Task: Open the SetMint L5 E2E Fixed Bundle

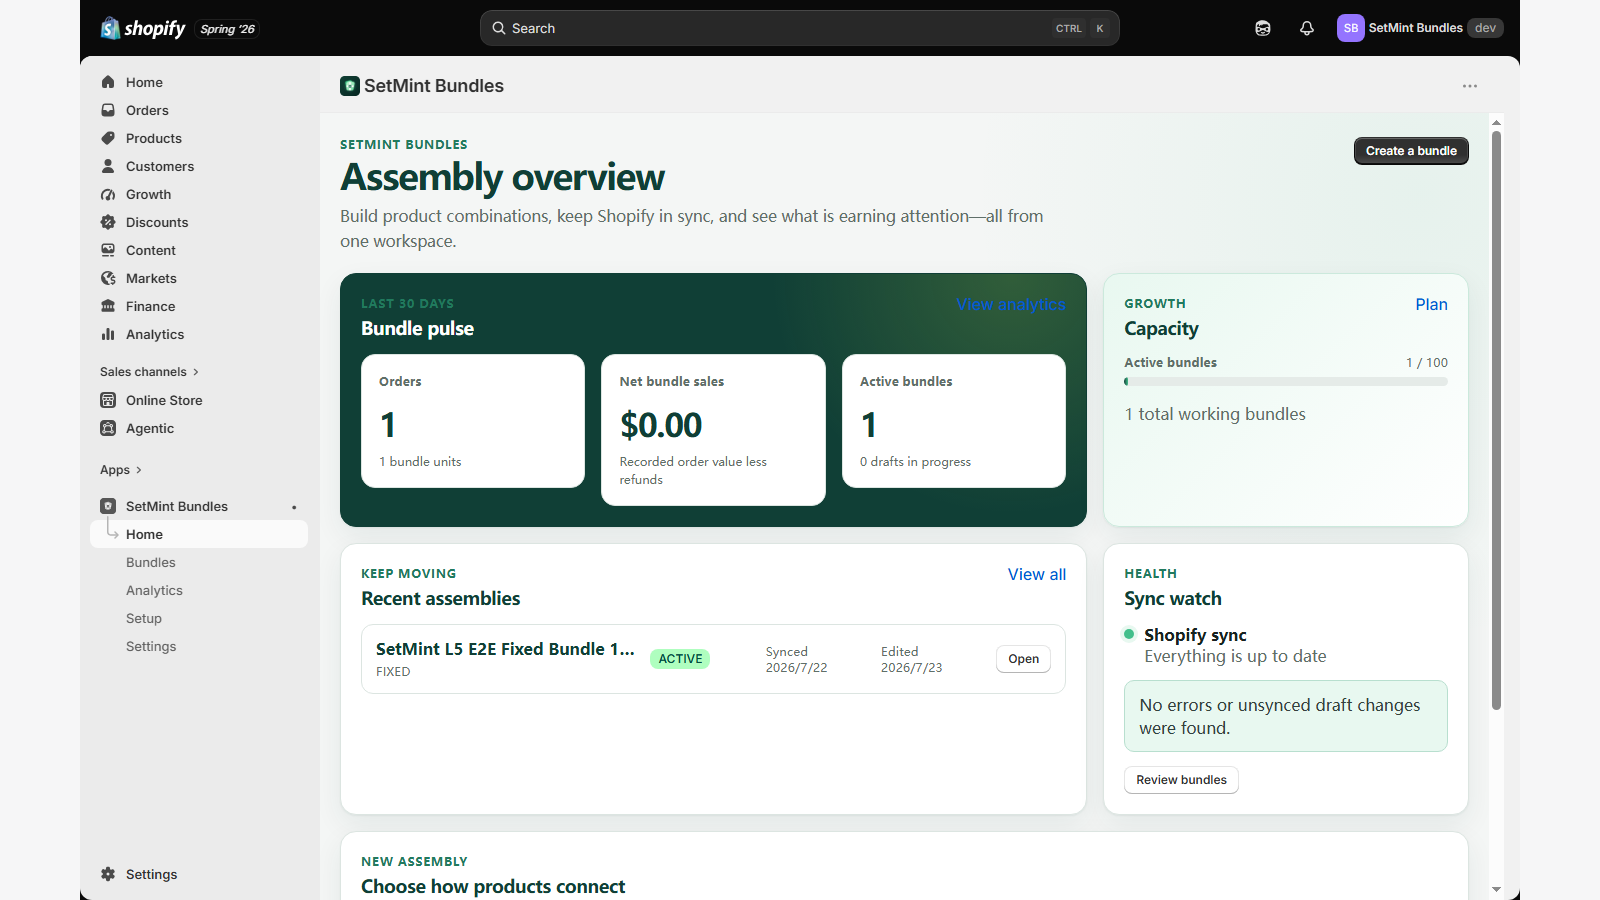Action: click(1023, 659)
